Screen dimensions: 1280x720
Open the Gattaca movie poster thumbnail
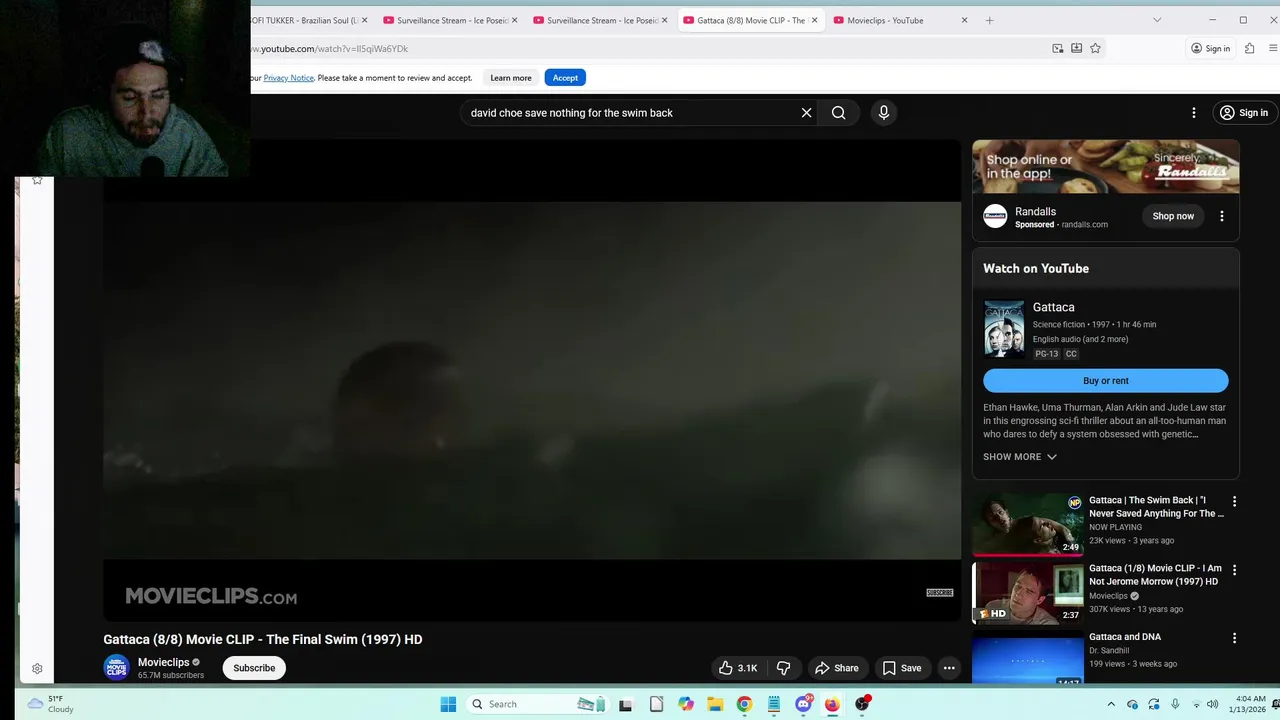[1004, 329]
